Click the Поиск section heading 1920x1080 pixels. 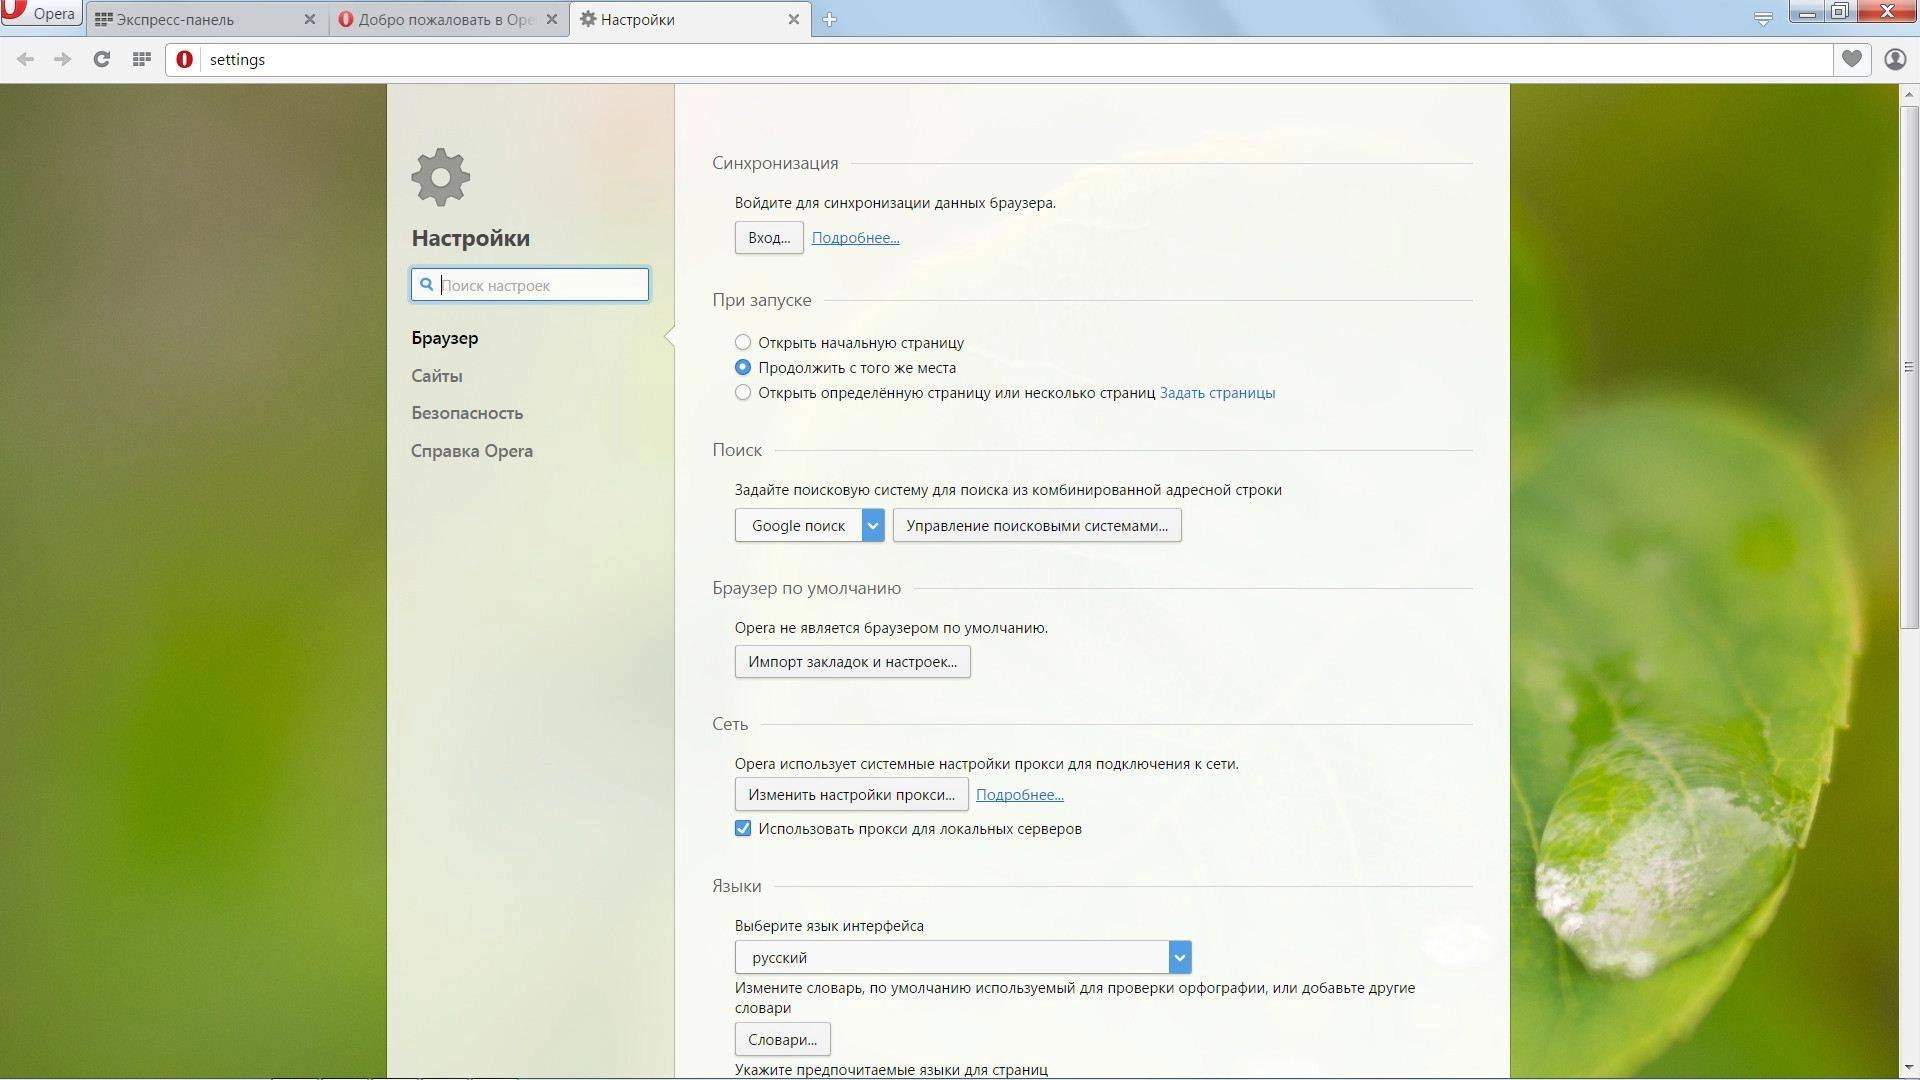(737, 450)
